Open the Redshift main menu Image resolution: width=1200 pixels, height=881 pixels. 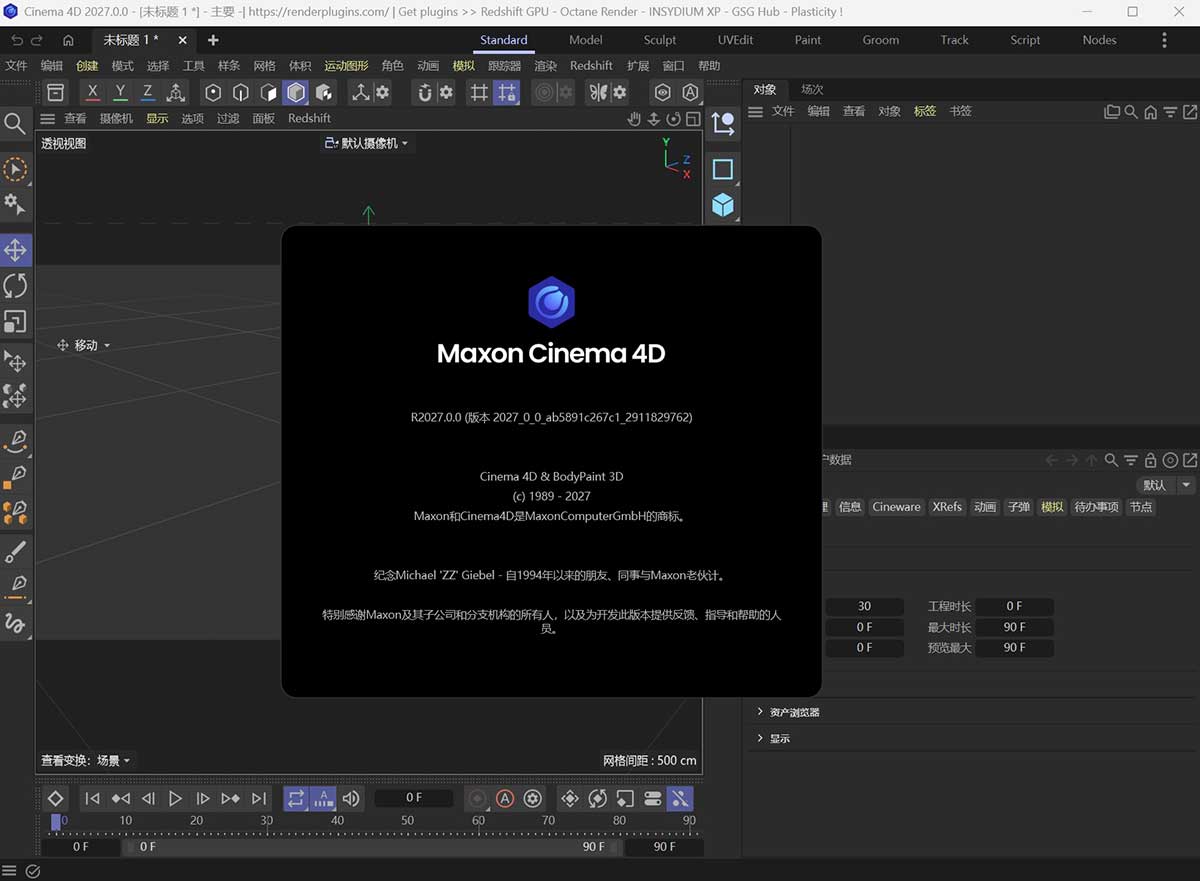(591, 65)
